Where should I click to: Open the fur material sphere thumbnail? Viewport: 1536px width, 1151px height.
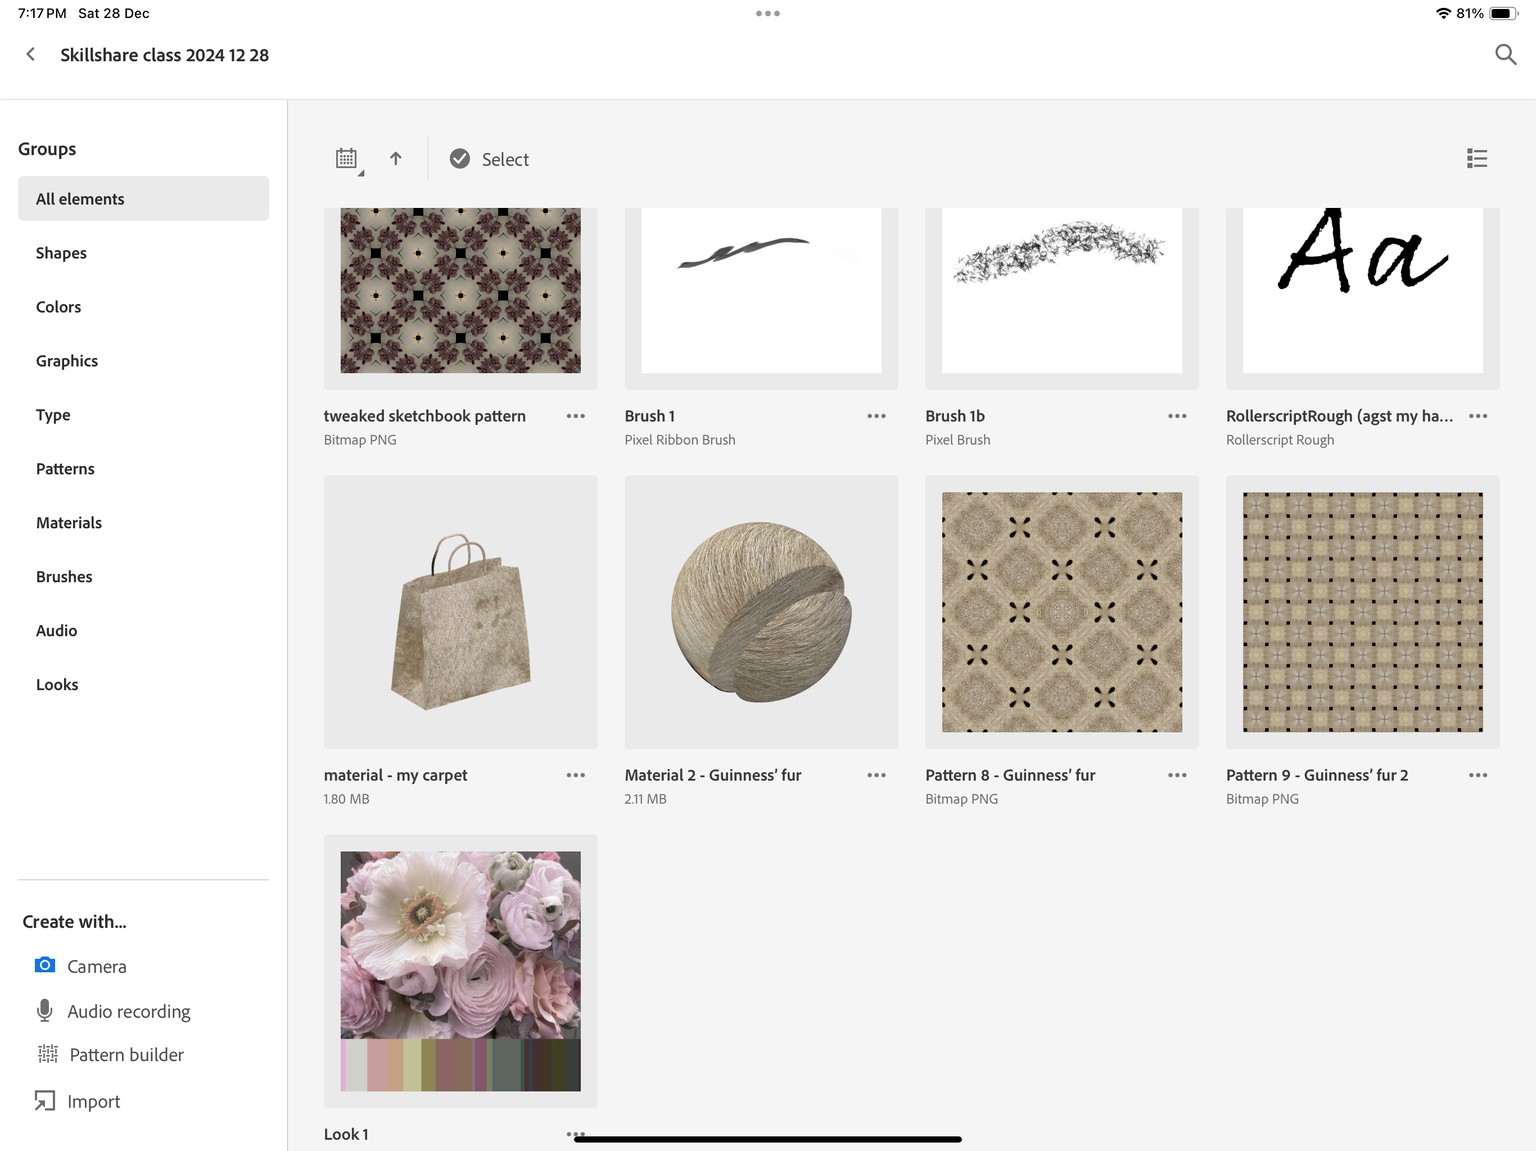coord(761,612)
